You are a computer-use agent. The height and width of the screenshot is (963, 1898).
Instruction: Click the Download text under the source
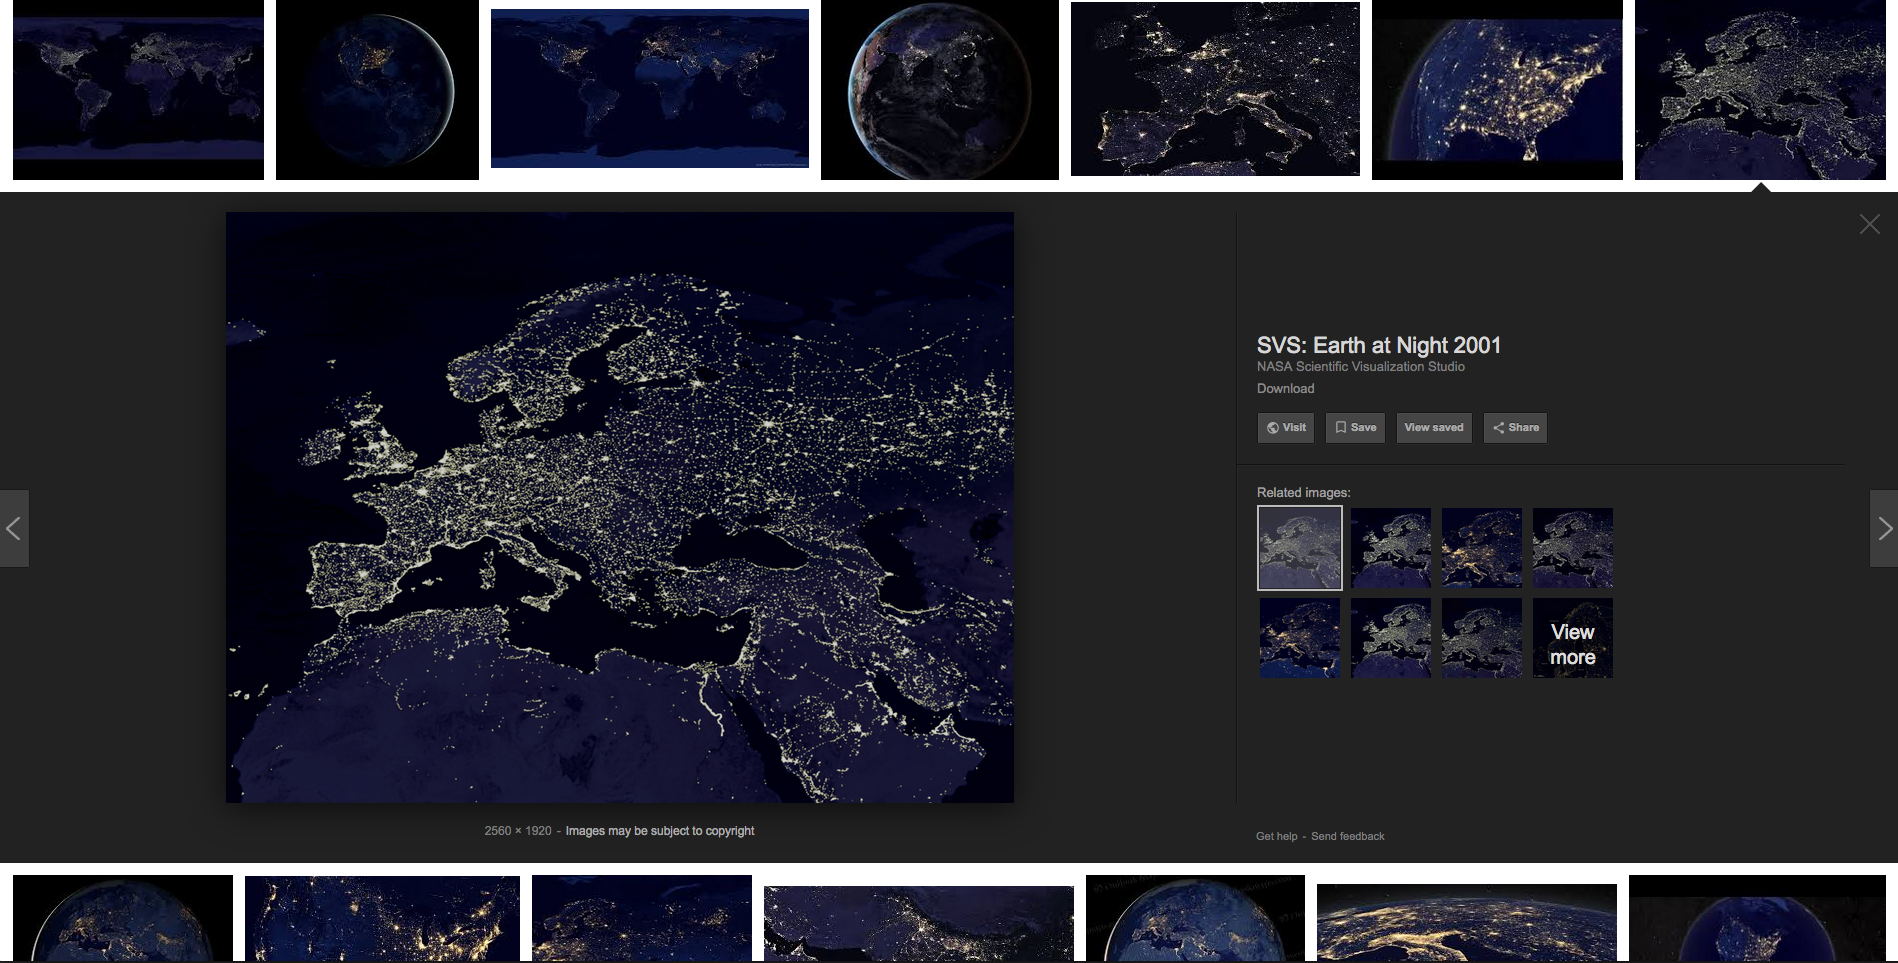tap(1286, 389)
